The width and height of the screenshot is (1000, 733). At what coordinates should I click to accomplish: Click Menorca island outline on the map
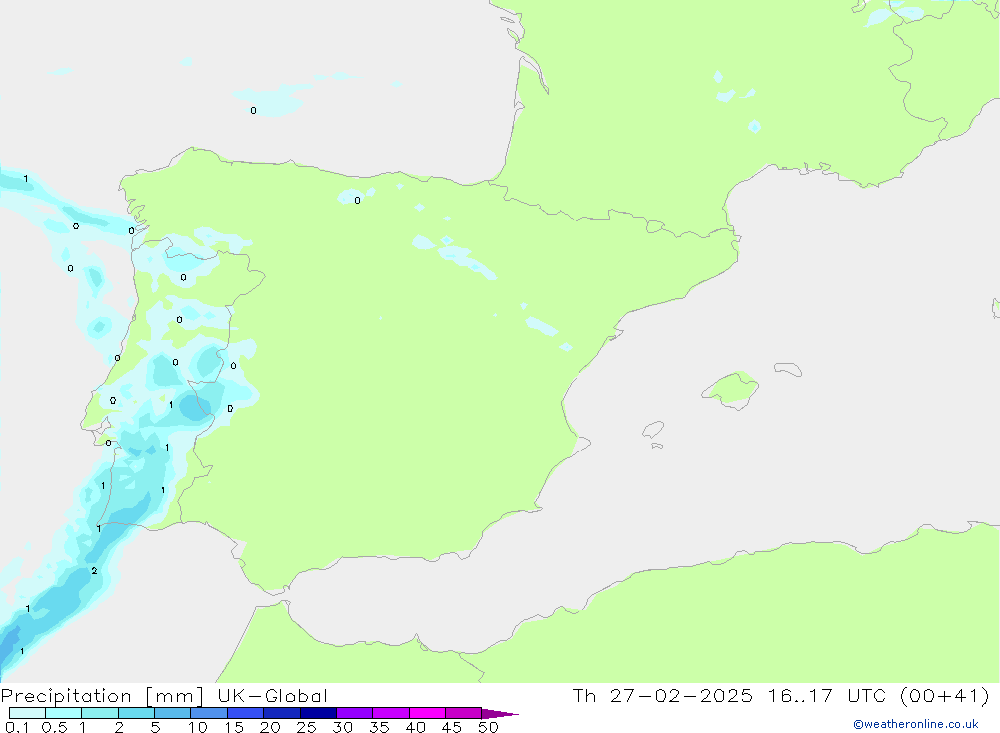pos(788,369)
